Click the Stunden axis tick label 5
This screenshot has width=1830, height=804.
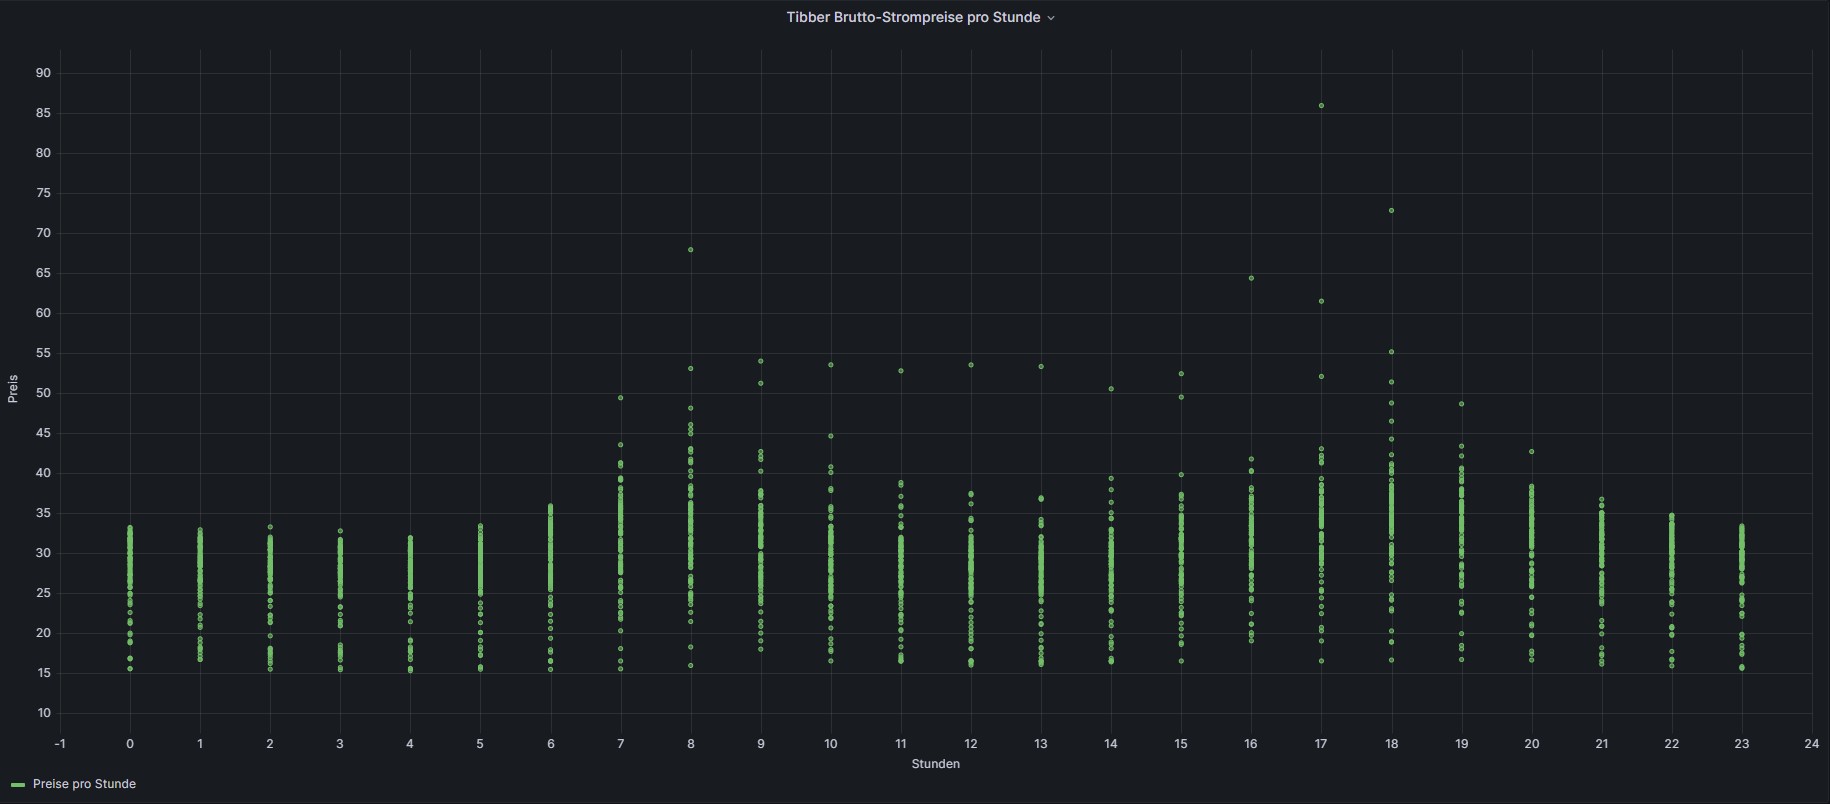pyautogui.click(x=480, y=744)
